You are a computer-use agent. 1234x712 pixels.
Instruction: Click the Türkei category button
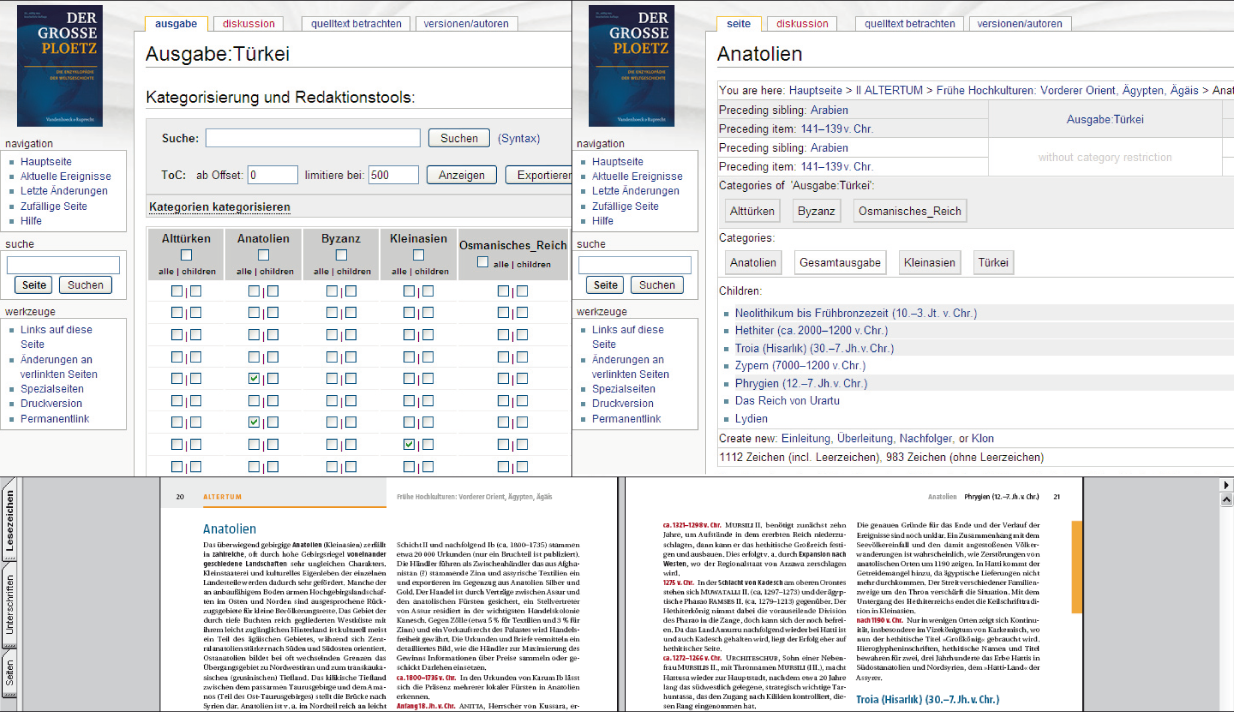tap(994, 263)
